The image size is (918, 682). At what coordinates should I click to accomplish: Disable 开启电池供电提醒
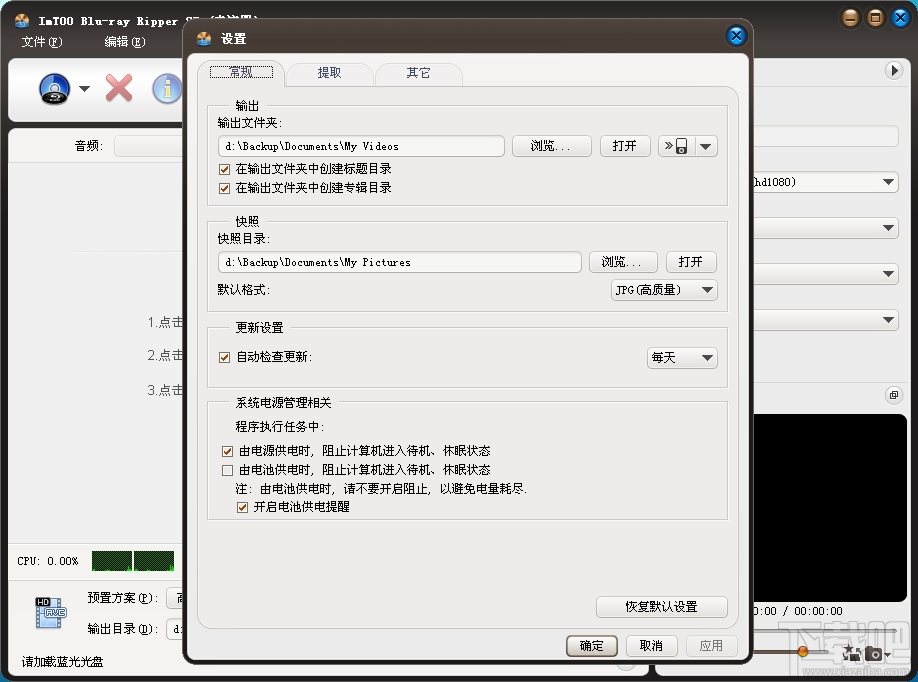coord(243,507)
